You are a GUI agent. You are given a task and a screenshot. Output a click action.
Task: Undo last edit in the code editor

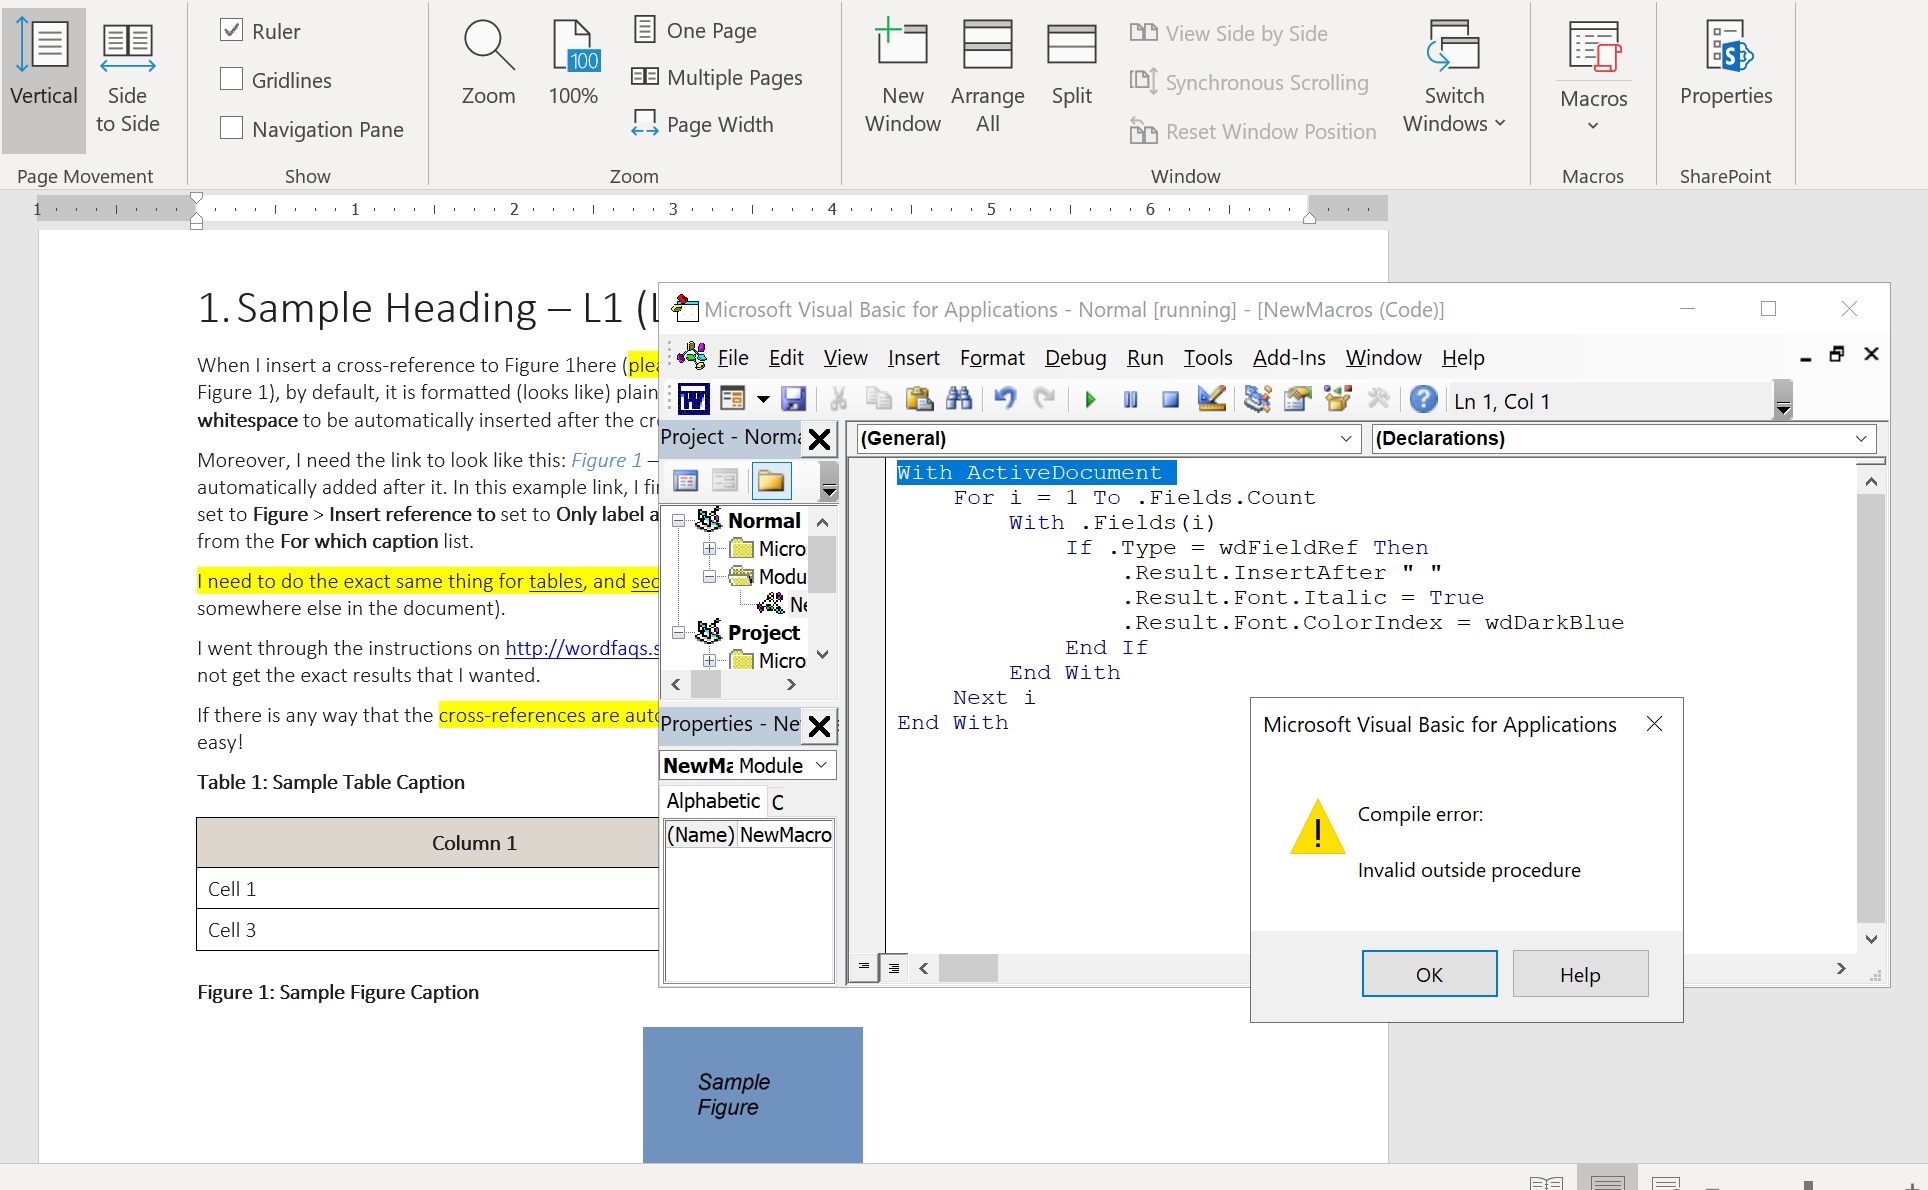coord(1004,399)
